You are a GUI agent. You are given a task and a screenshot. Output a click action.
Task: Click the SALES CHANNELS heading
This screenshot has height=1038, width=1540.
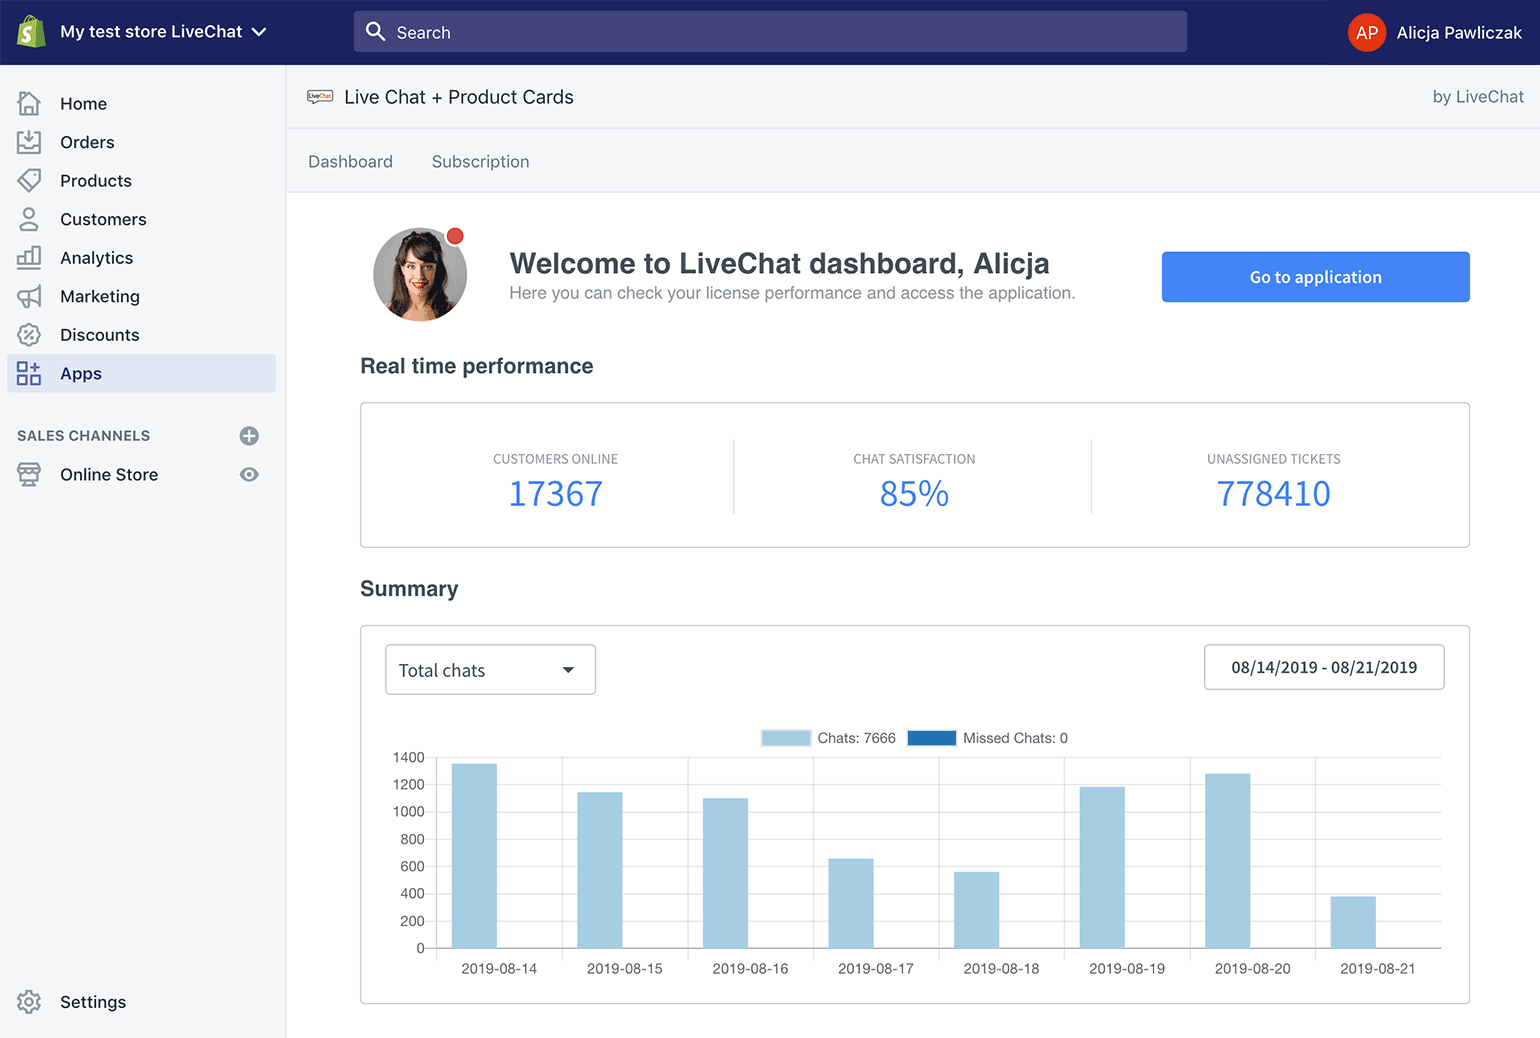tap(84, 436)
